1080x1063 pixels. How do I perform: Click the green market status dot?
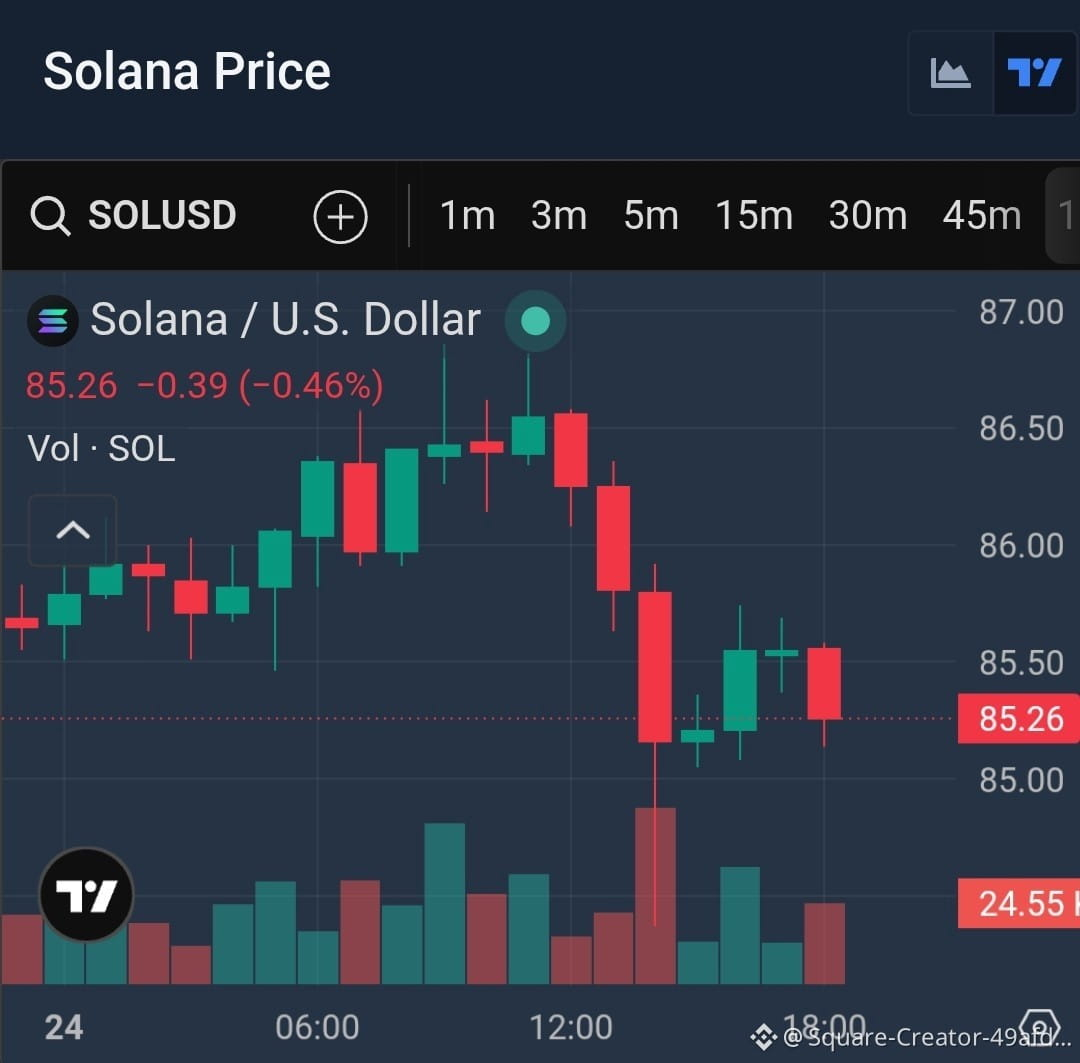point(535,321)
